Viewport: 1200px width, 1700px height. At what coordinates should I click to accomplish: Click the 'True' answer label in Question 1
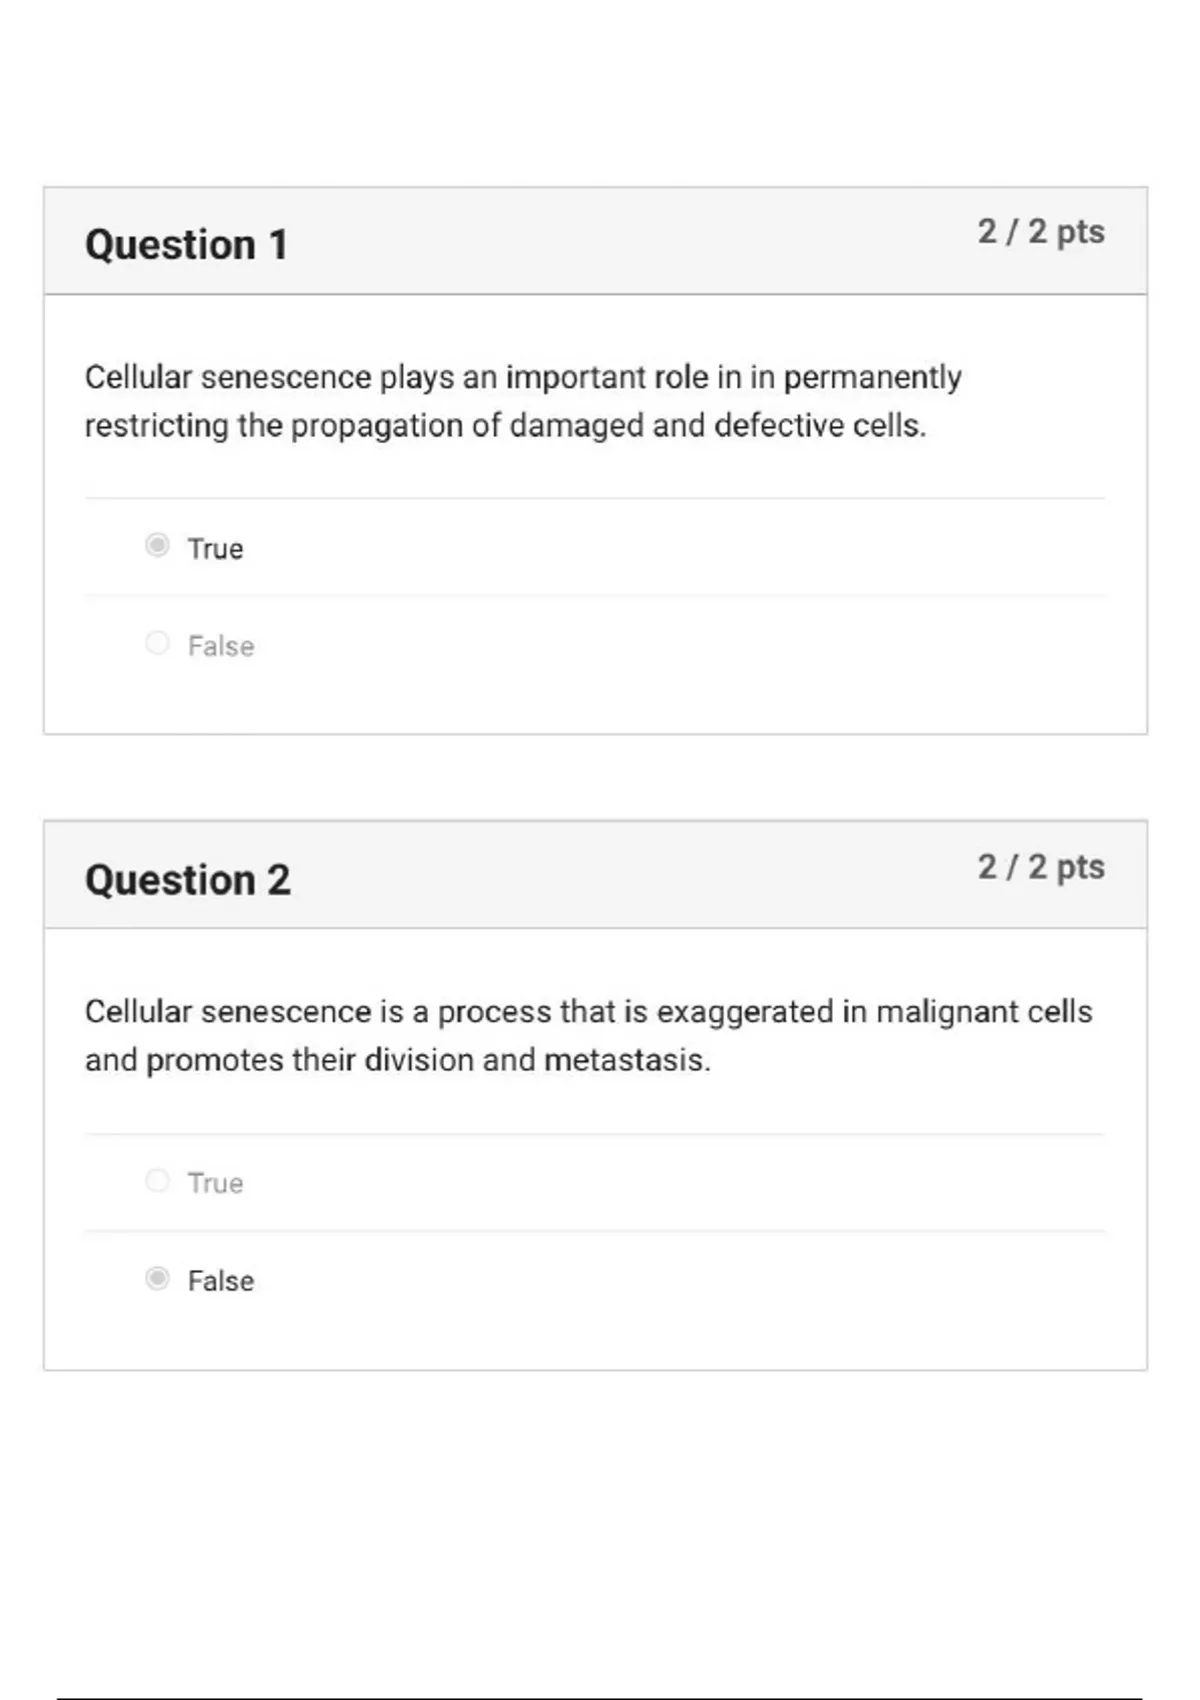coord(215,549)
